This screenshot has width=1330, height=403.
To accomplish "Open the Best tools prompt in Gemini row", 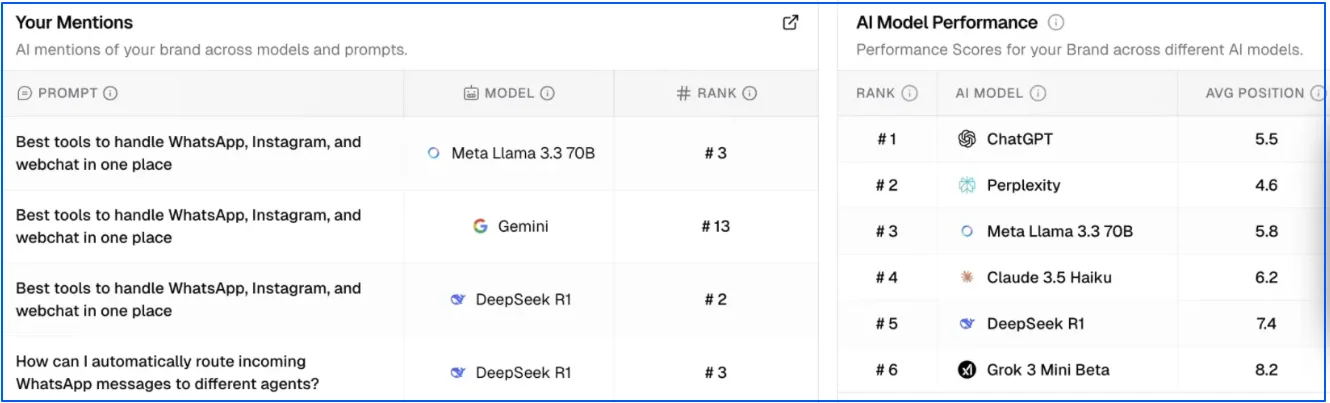I will coord(188,226).
